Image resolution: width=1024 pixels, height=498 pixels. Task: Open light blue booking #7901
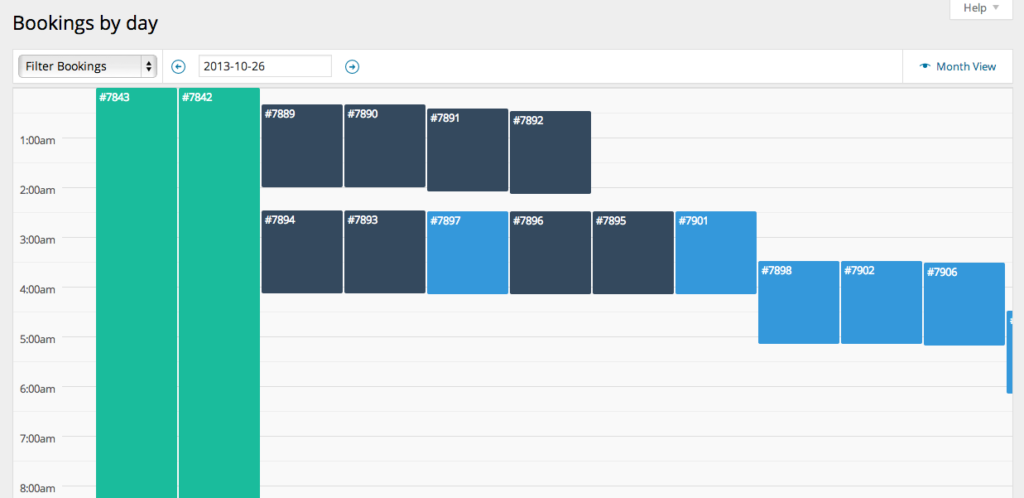pos(715,252)
